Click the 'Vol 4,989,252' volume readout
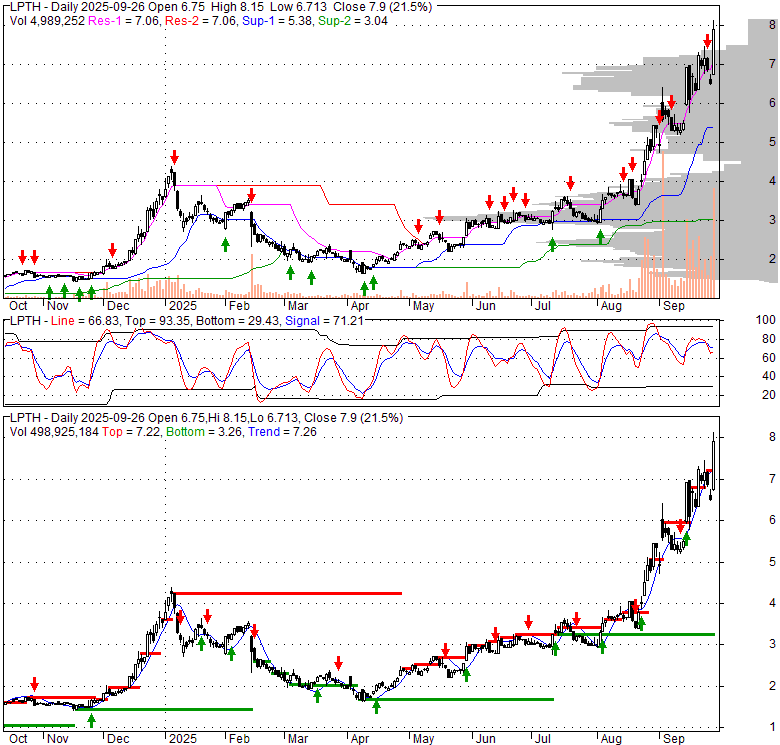The height and width of the screenshot is (745, 780). 47,21
